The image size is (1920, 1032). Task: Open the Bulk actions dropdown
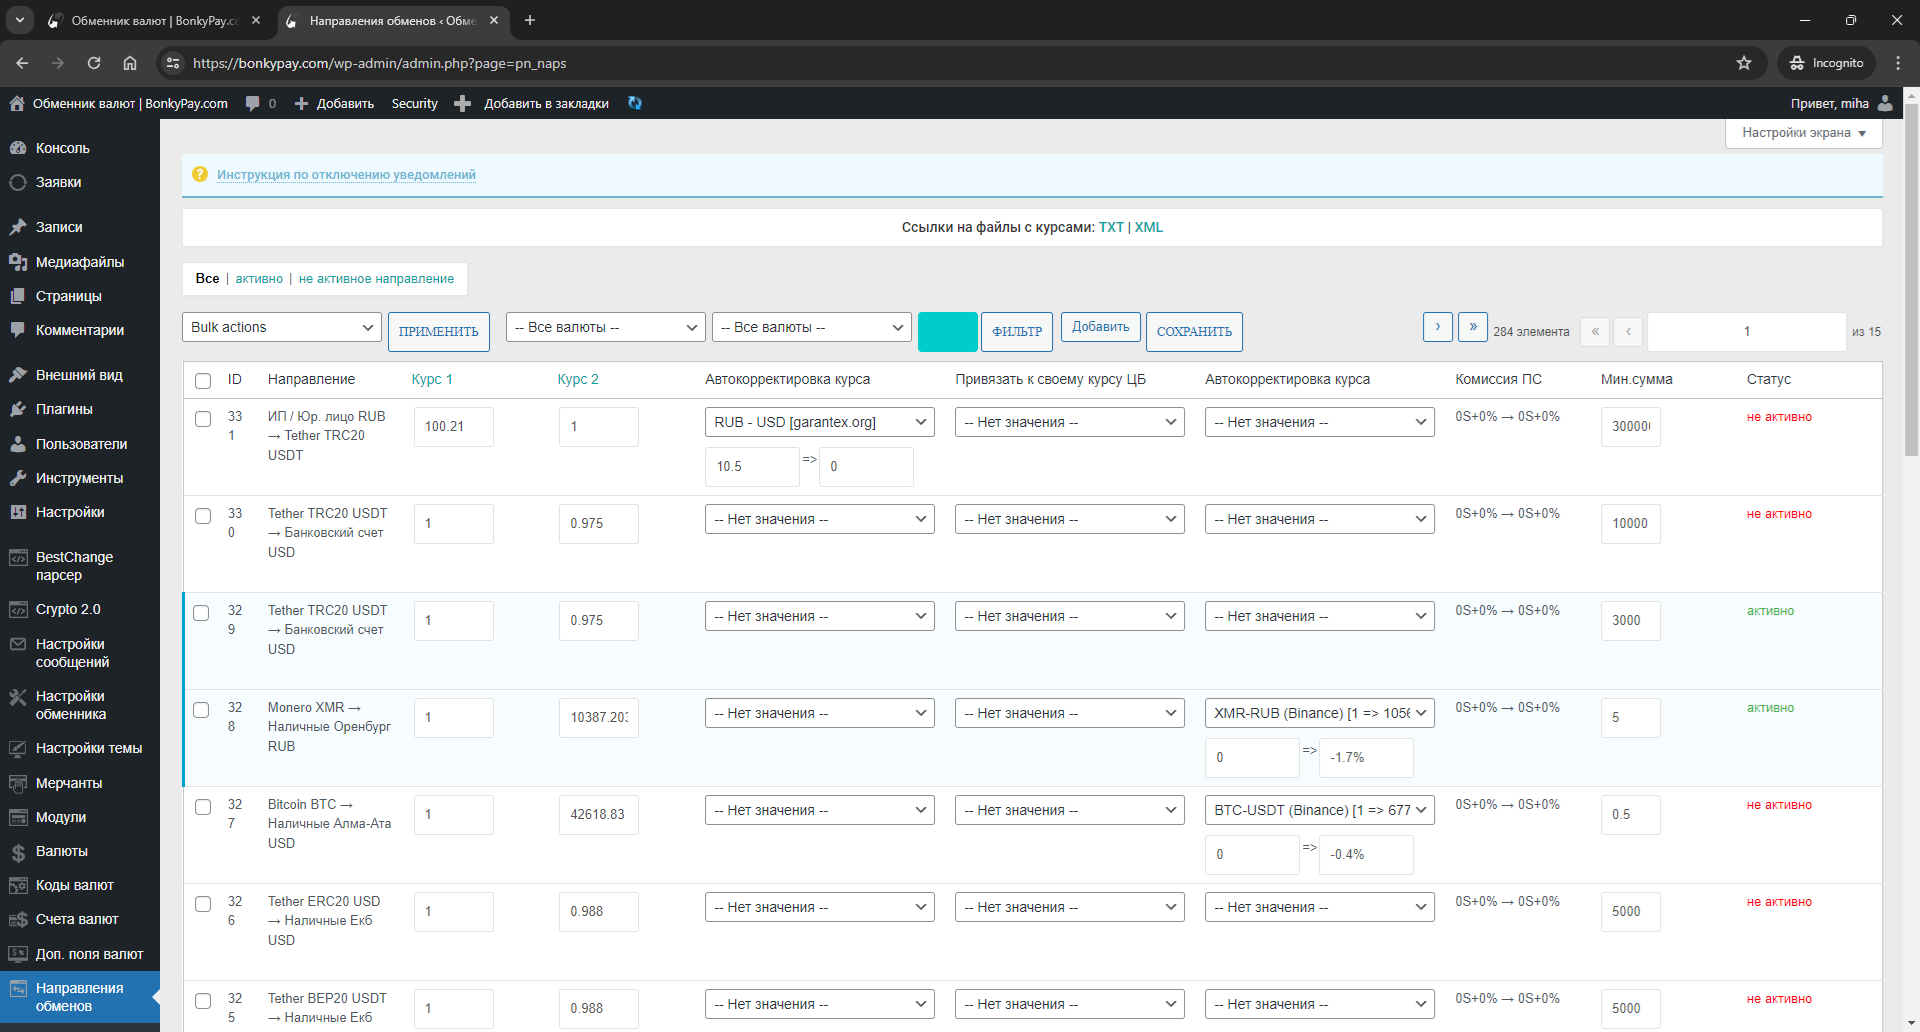282,328
